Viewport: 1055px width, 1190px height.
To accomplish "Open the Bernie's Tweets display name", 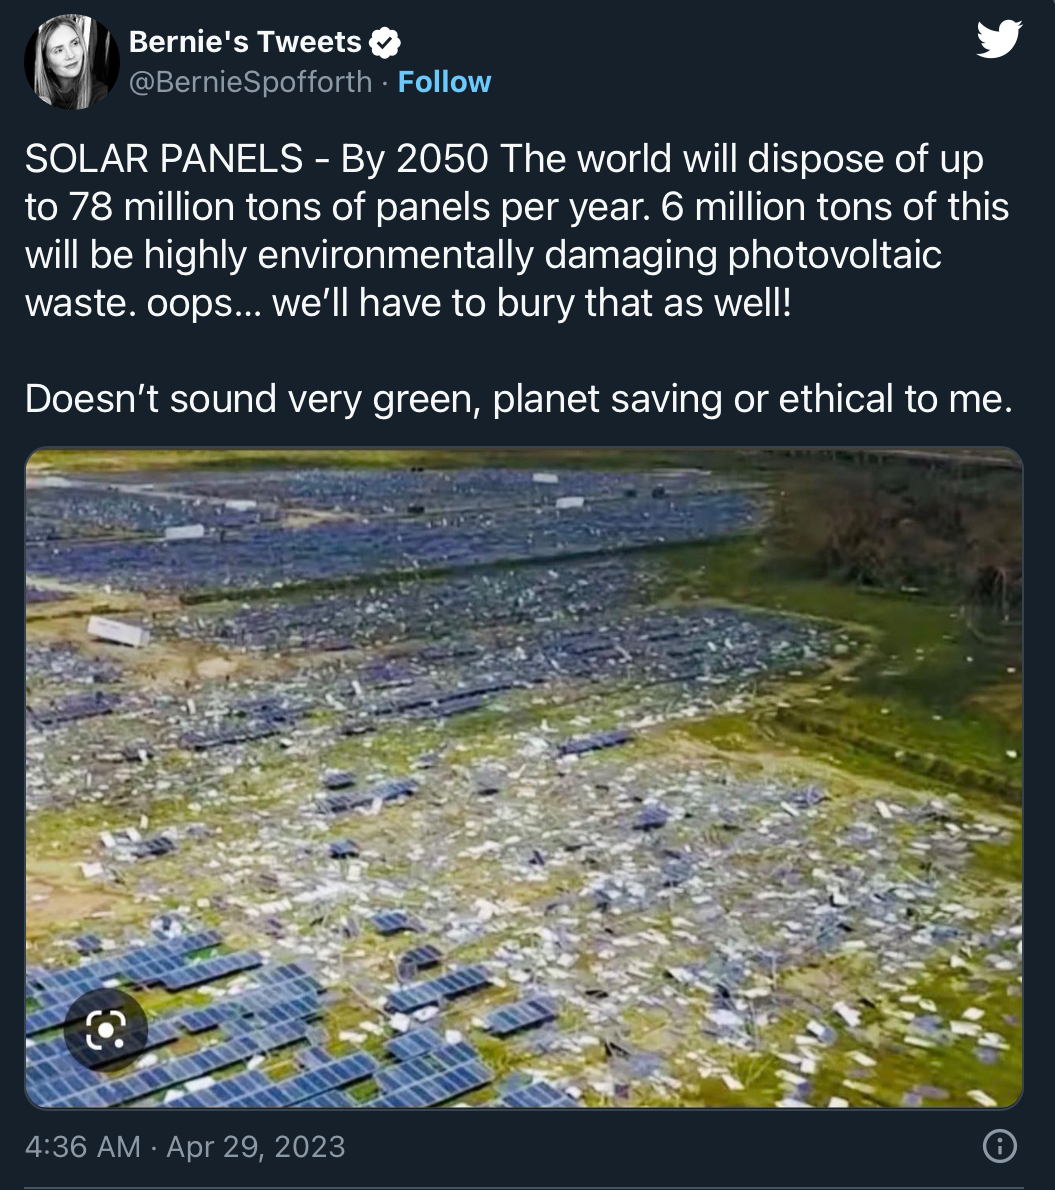I will click(245, 42).
